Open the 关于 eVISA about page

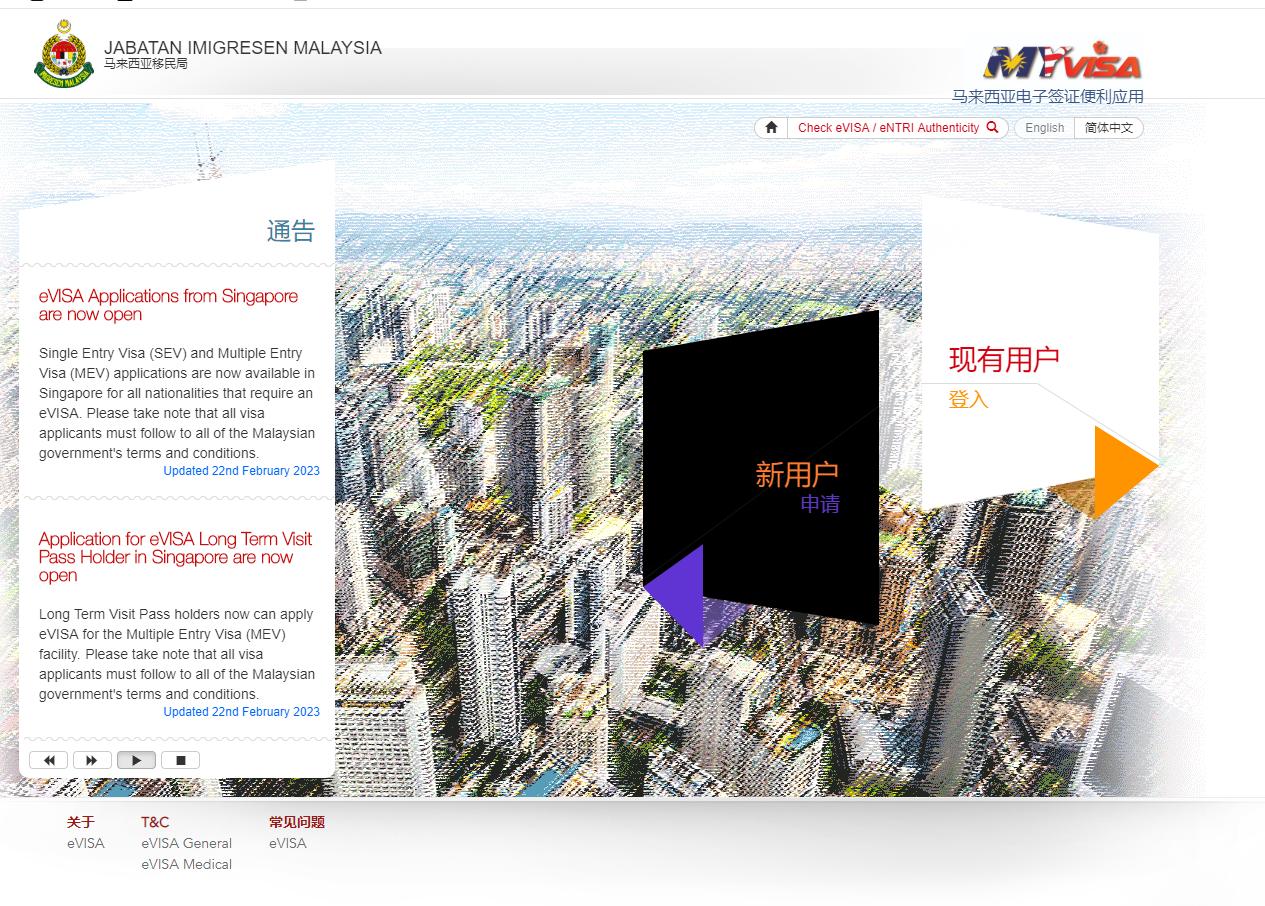click(x=85, y=843)
